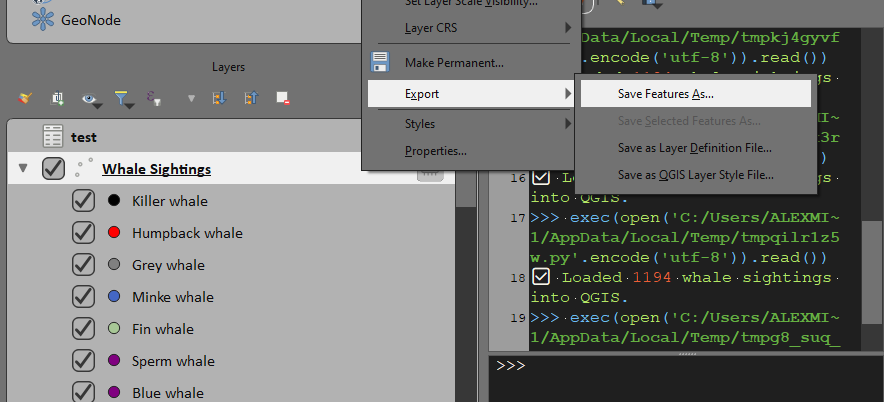This screenshot has width=884, height=402.
Task: Open the Manage Map Themes eye menu
Action: [x=90, y=99]
